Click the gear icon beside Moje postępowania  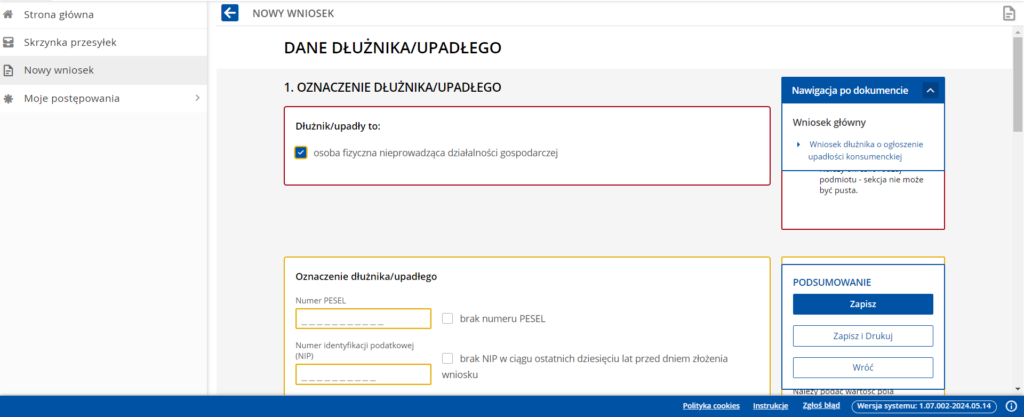click(9, 98)
